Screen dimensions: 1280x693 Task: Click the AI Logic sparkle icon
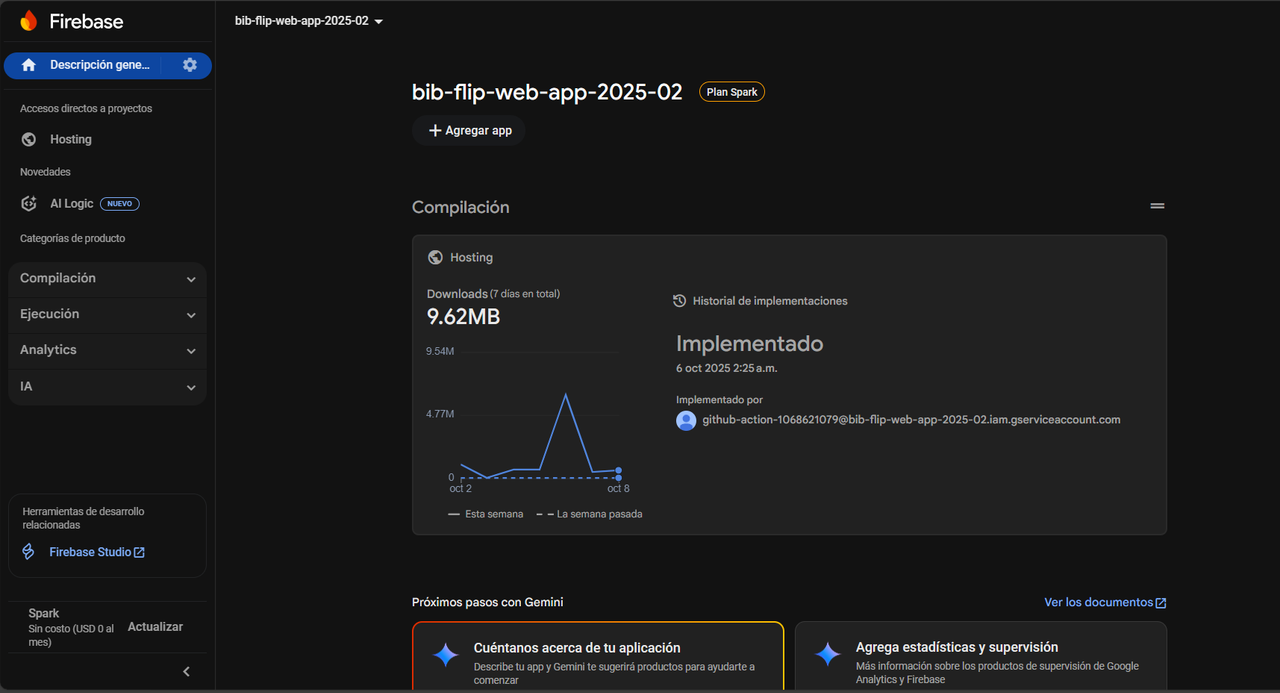coord(29,203)
